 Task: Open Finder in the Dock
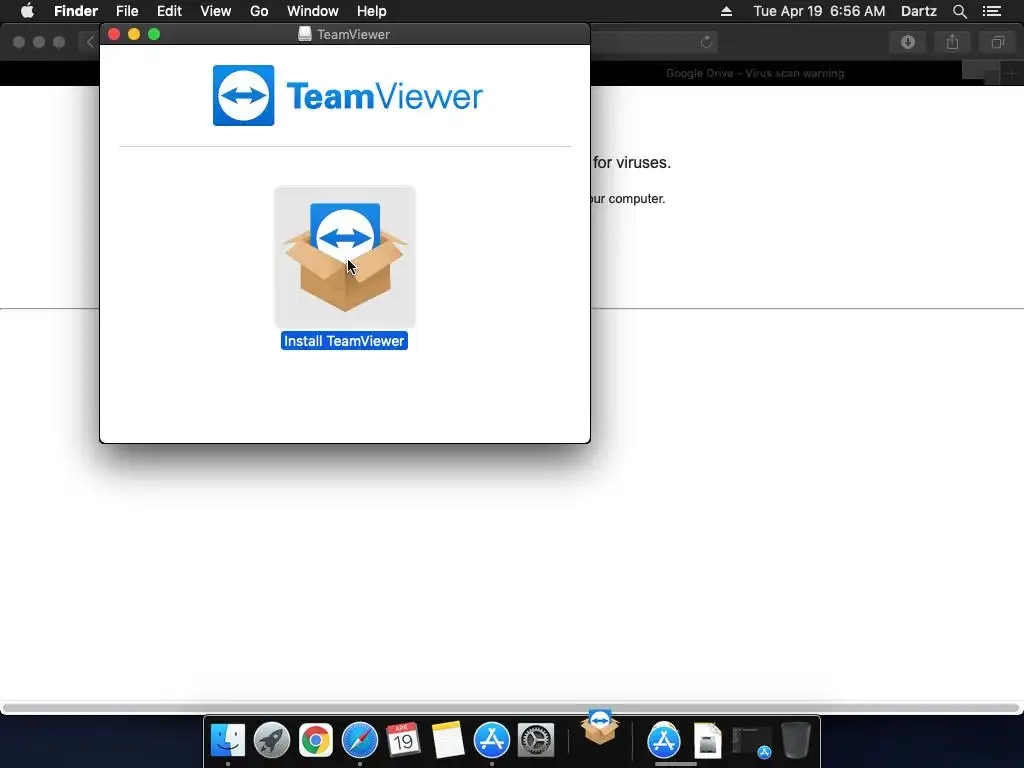click(x=227, y=740)
